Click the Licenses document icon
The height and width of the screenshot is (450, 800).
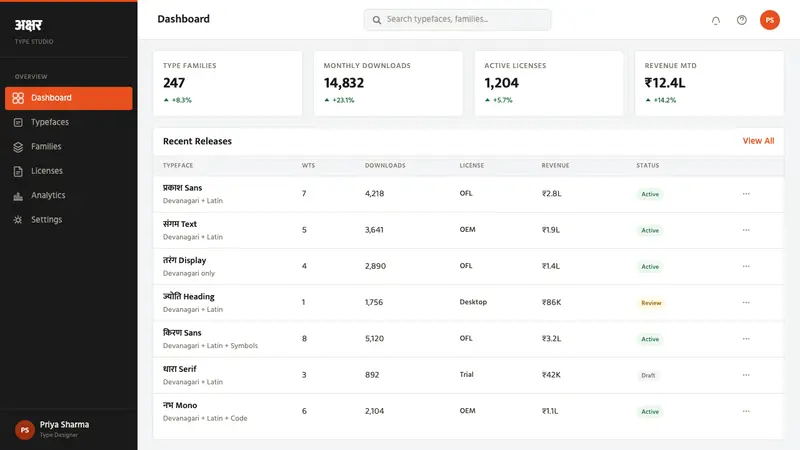click(18, 171)
